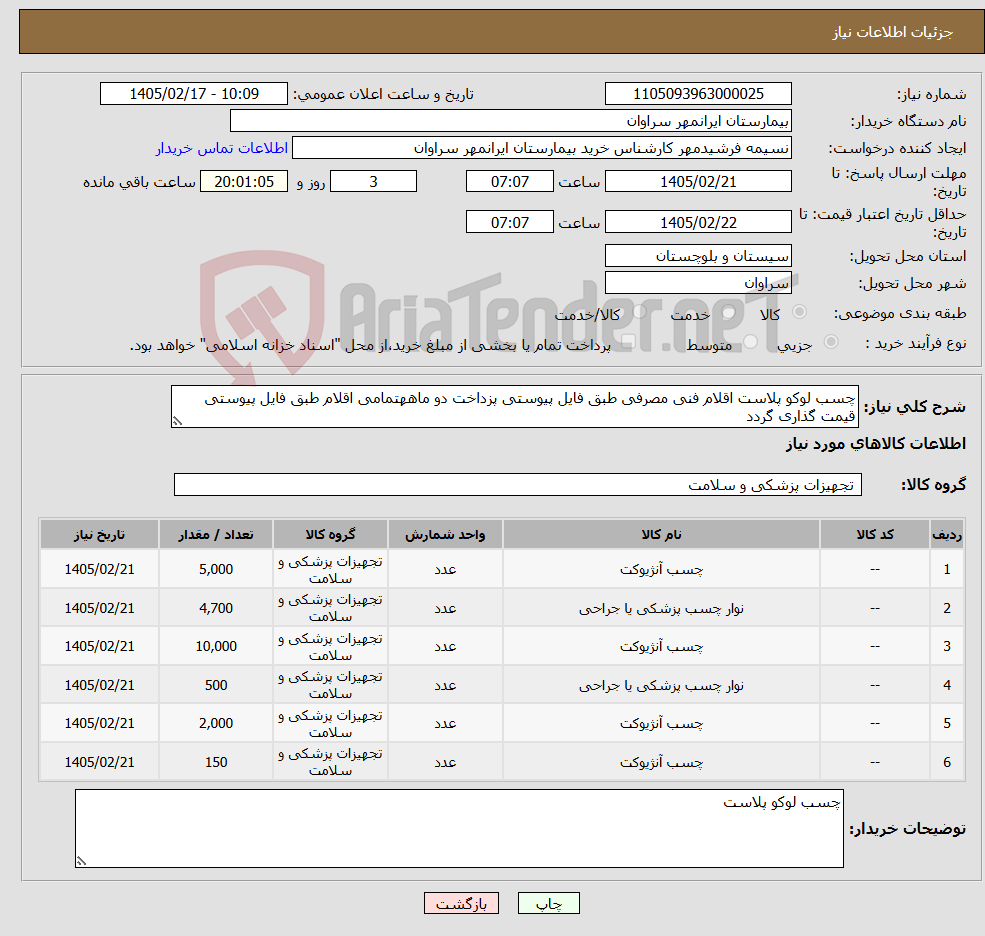Click the گروه کالا goods group field
The image size is (985, 936).
(x=518, y=484)
